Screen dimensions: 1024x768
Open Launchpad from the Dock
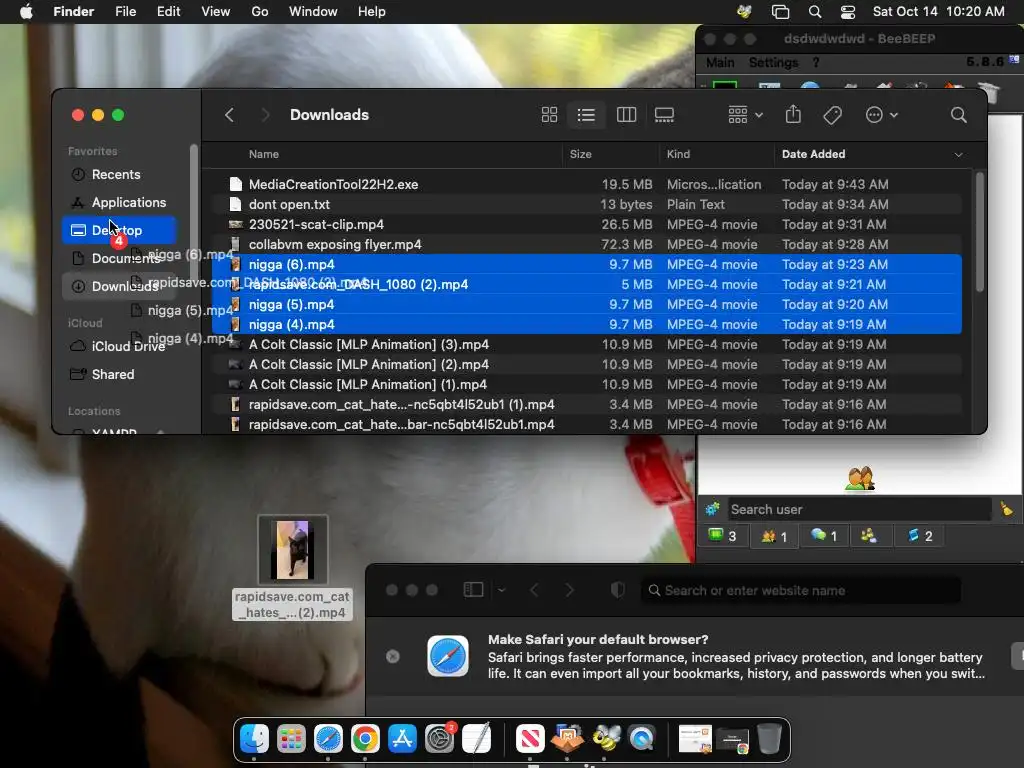[291, 739]
